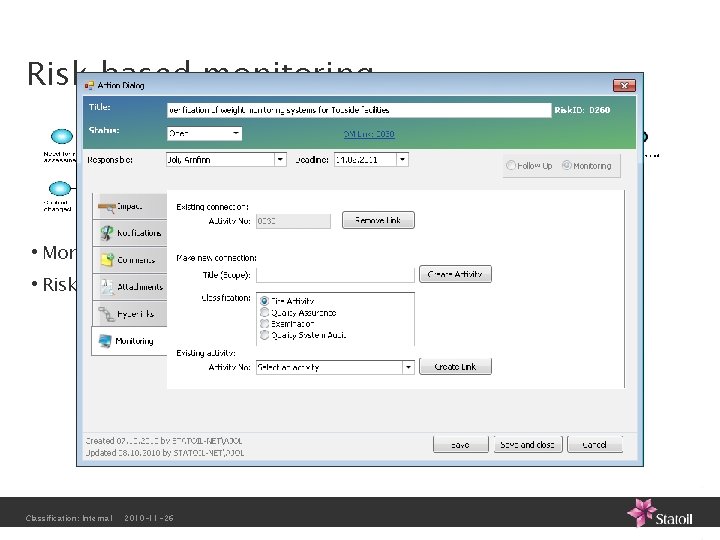The height and width of the screenshot is (540, 720).
Task: Open the Deadline date picker arrow
Action: coord(402,160)
